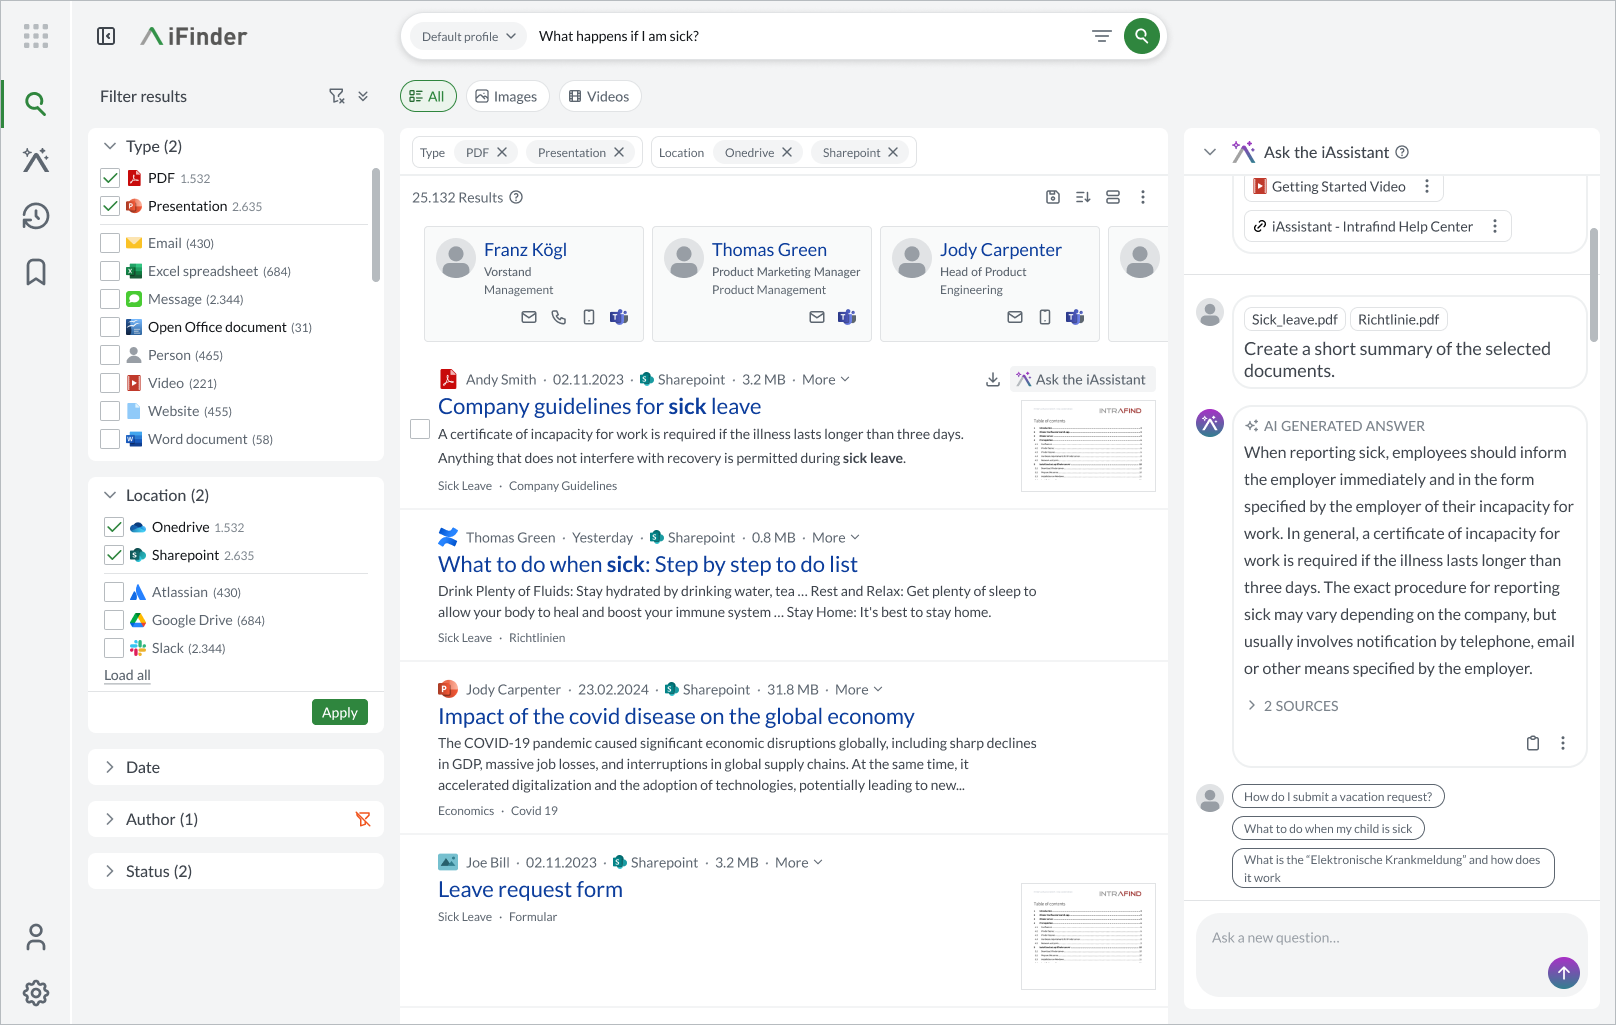Click Ask the iAssistant on first result

[x=1082, y=379]
